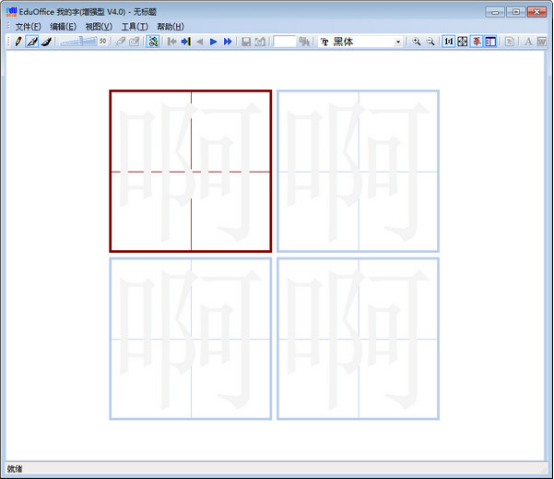Maximize the EduOffice window
Viewport: 554px width, 479px height.
pos(515,12)
